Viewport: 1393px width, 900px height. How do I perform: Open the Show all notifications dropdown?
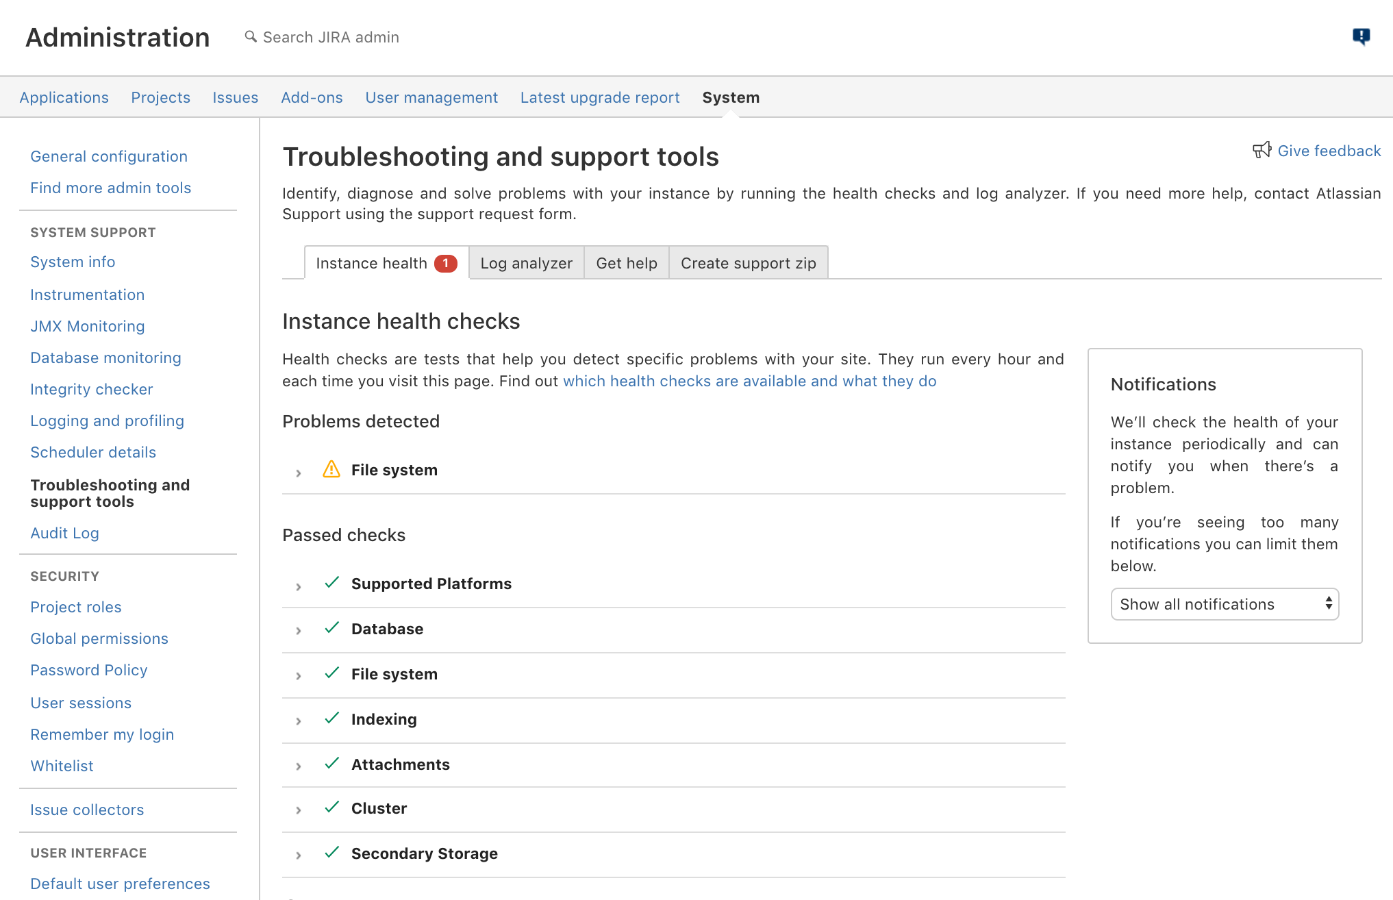[1224, 604]
